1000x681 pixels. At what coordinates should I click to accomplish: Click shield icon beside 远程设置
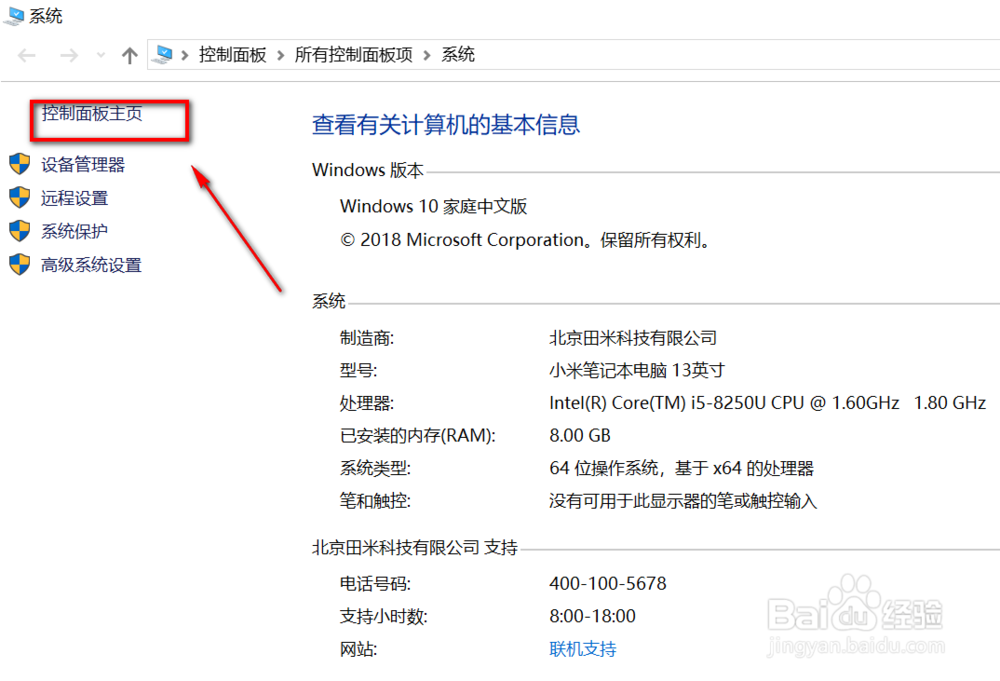[20, 197]
